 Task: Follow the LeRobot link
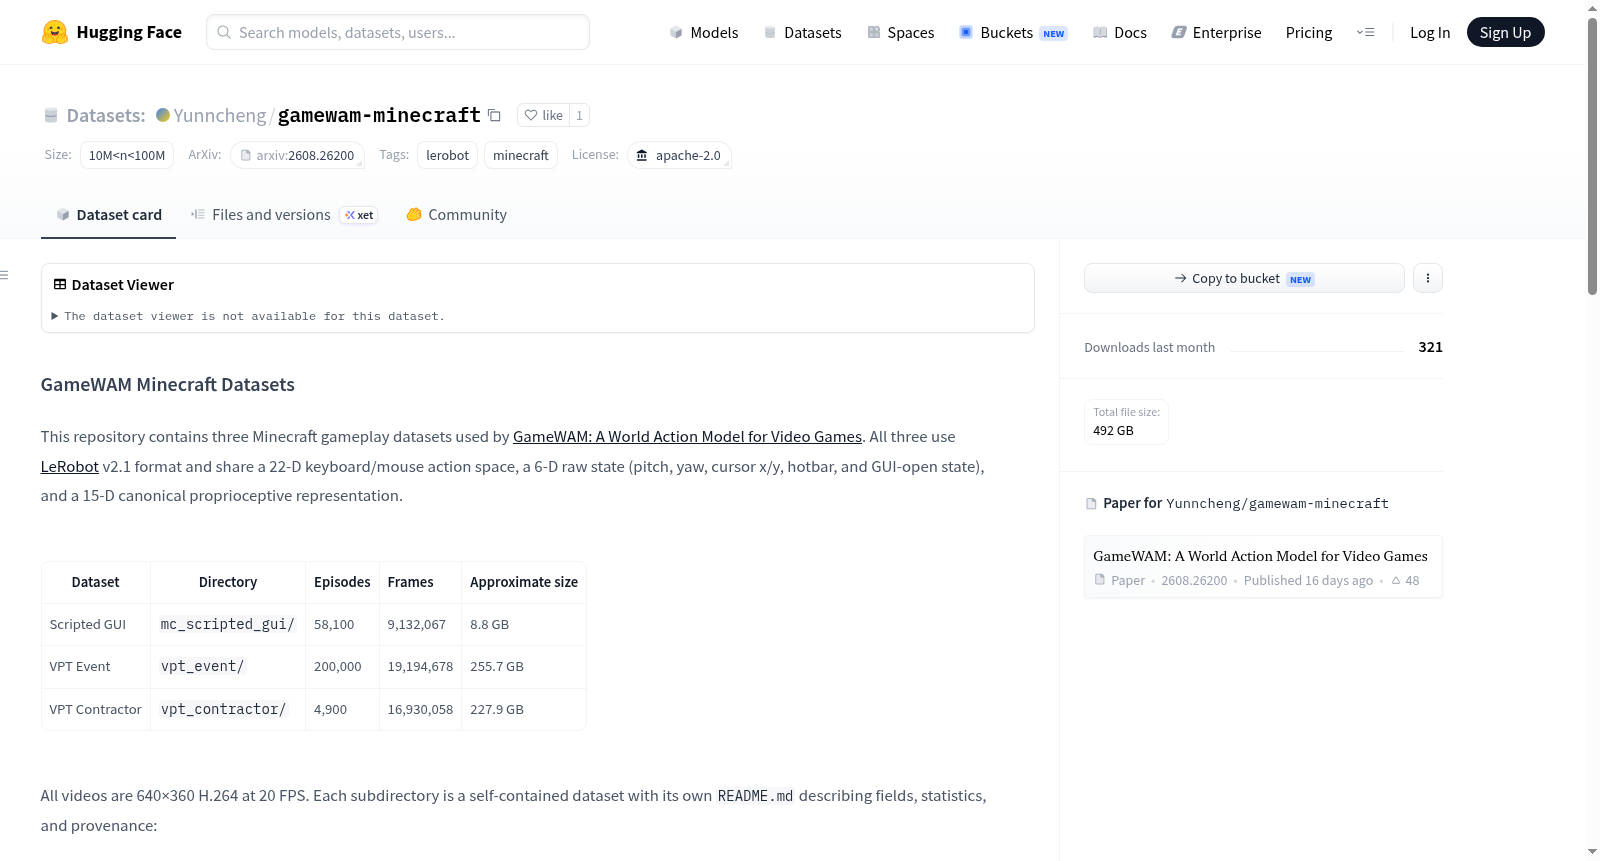70,466
